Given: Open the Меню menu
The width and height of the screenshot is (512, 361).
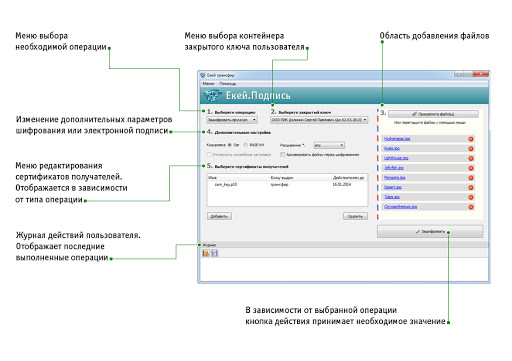Looking at the screenshot, I should tap(208, 84).
